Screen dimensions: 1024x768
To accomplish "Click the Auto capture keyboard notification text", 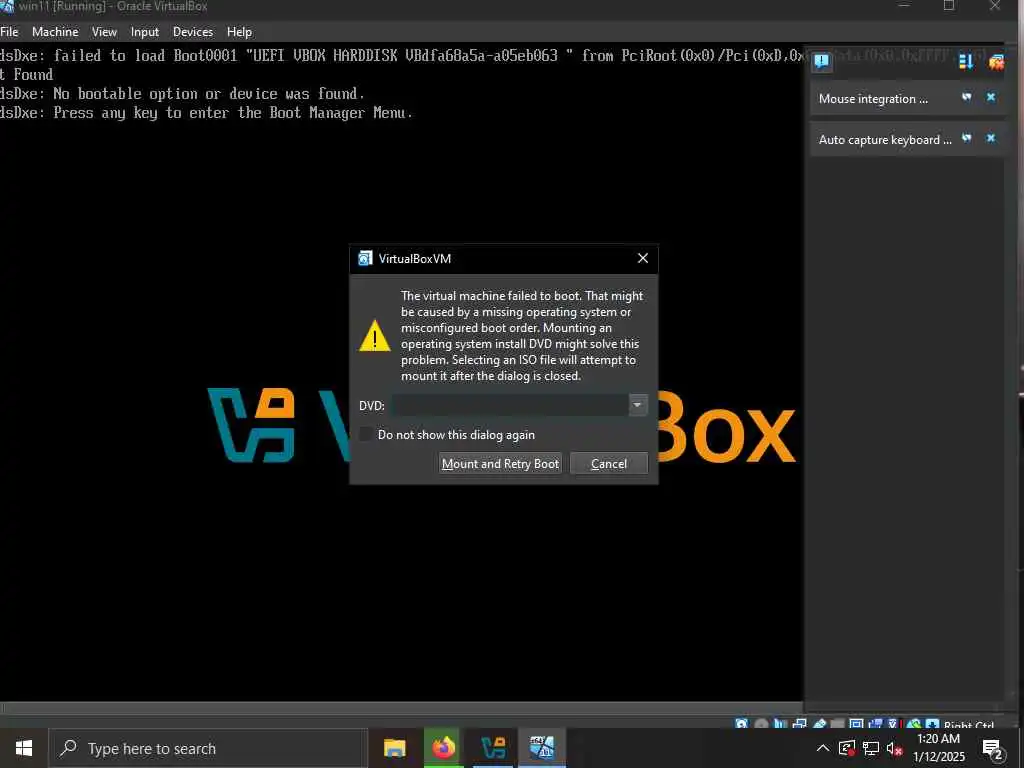I will [885, 140].
